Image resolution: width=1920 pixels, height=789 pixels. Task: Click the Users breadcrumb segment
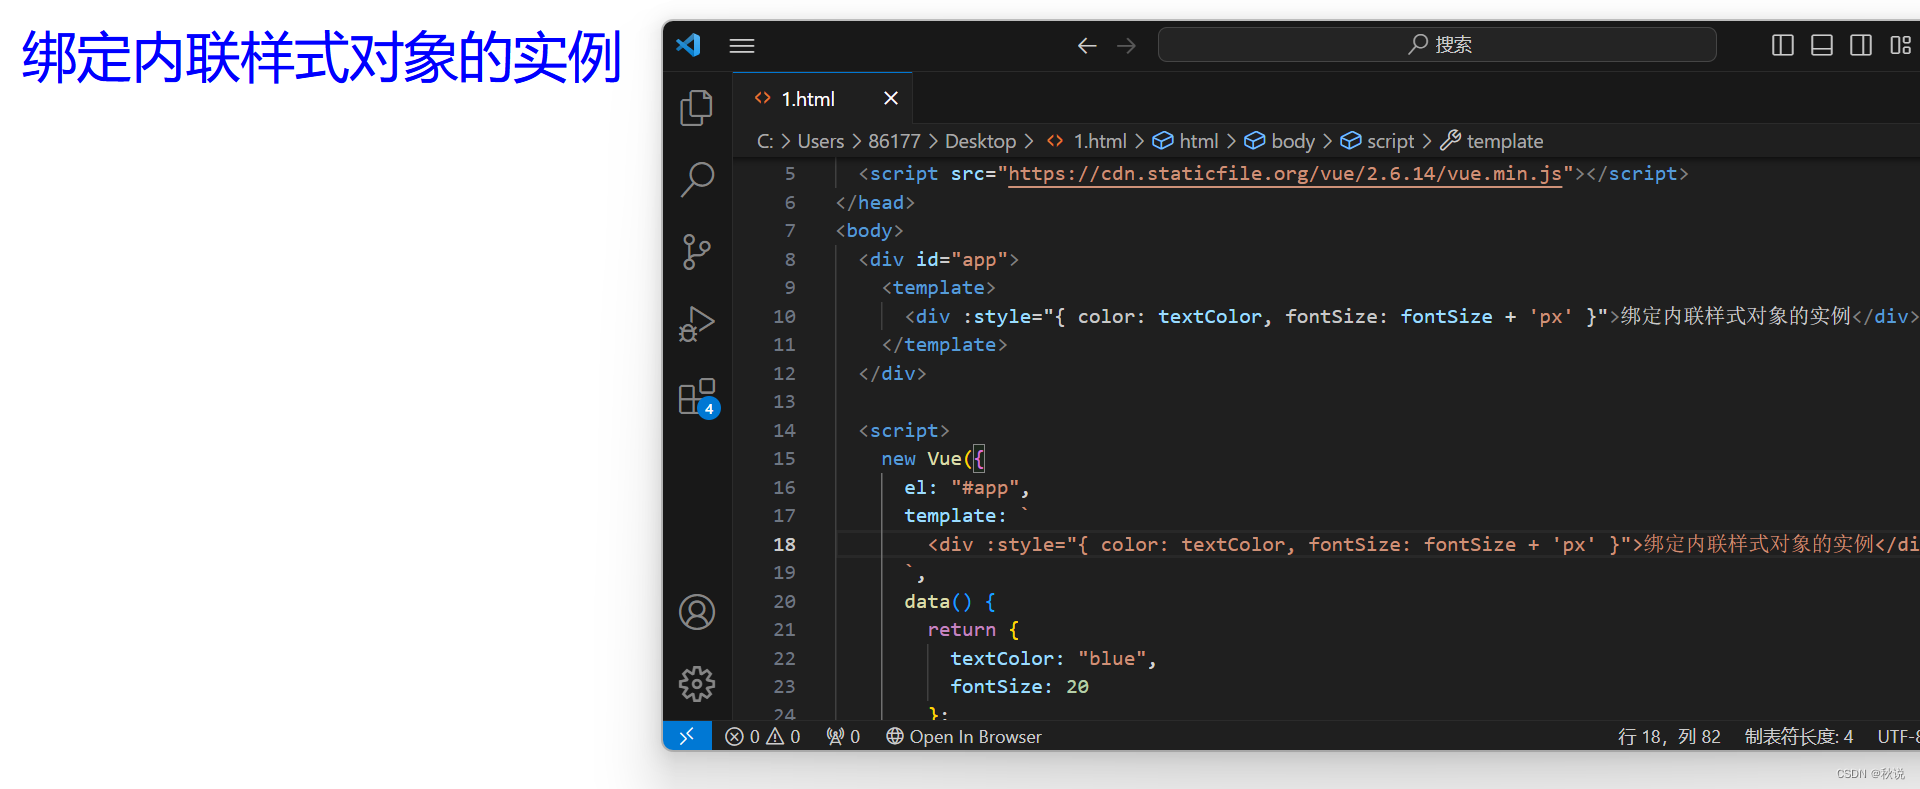821,141
